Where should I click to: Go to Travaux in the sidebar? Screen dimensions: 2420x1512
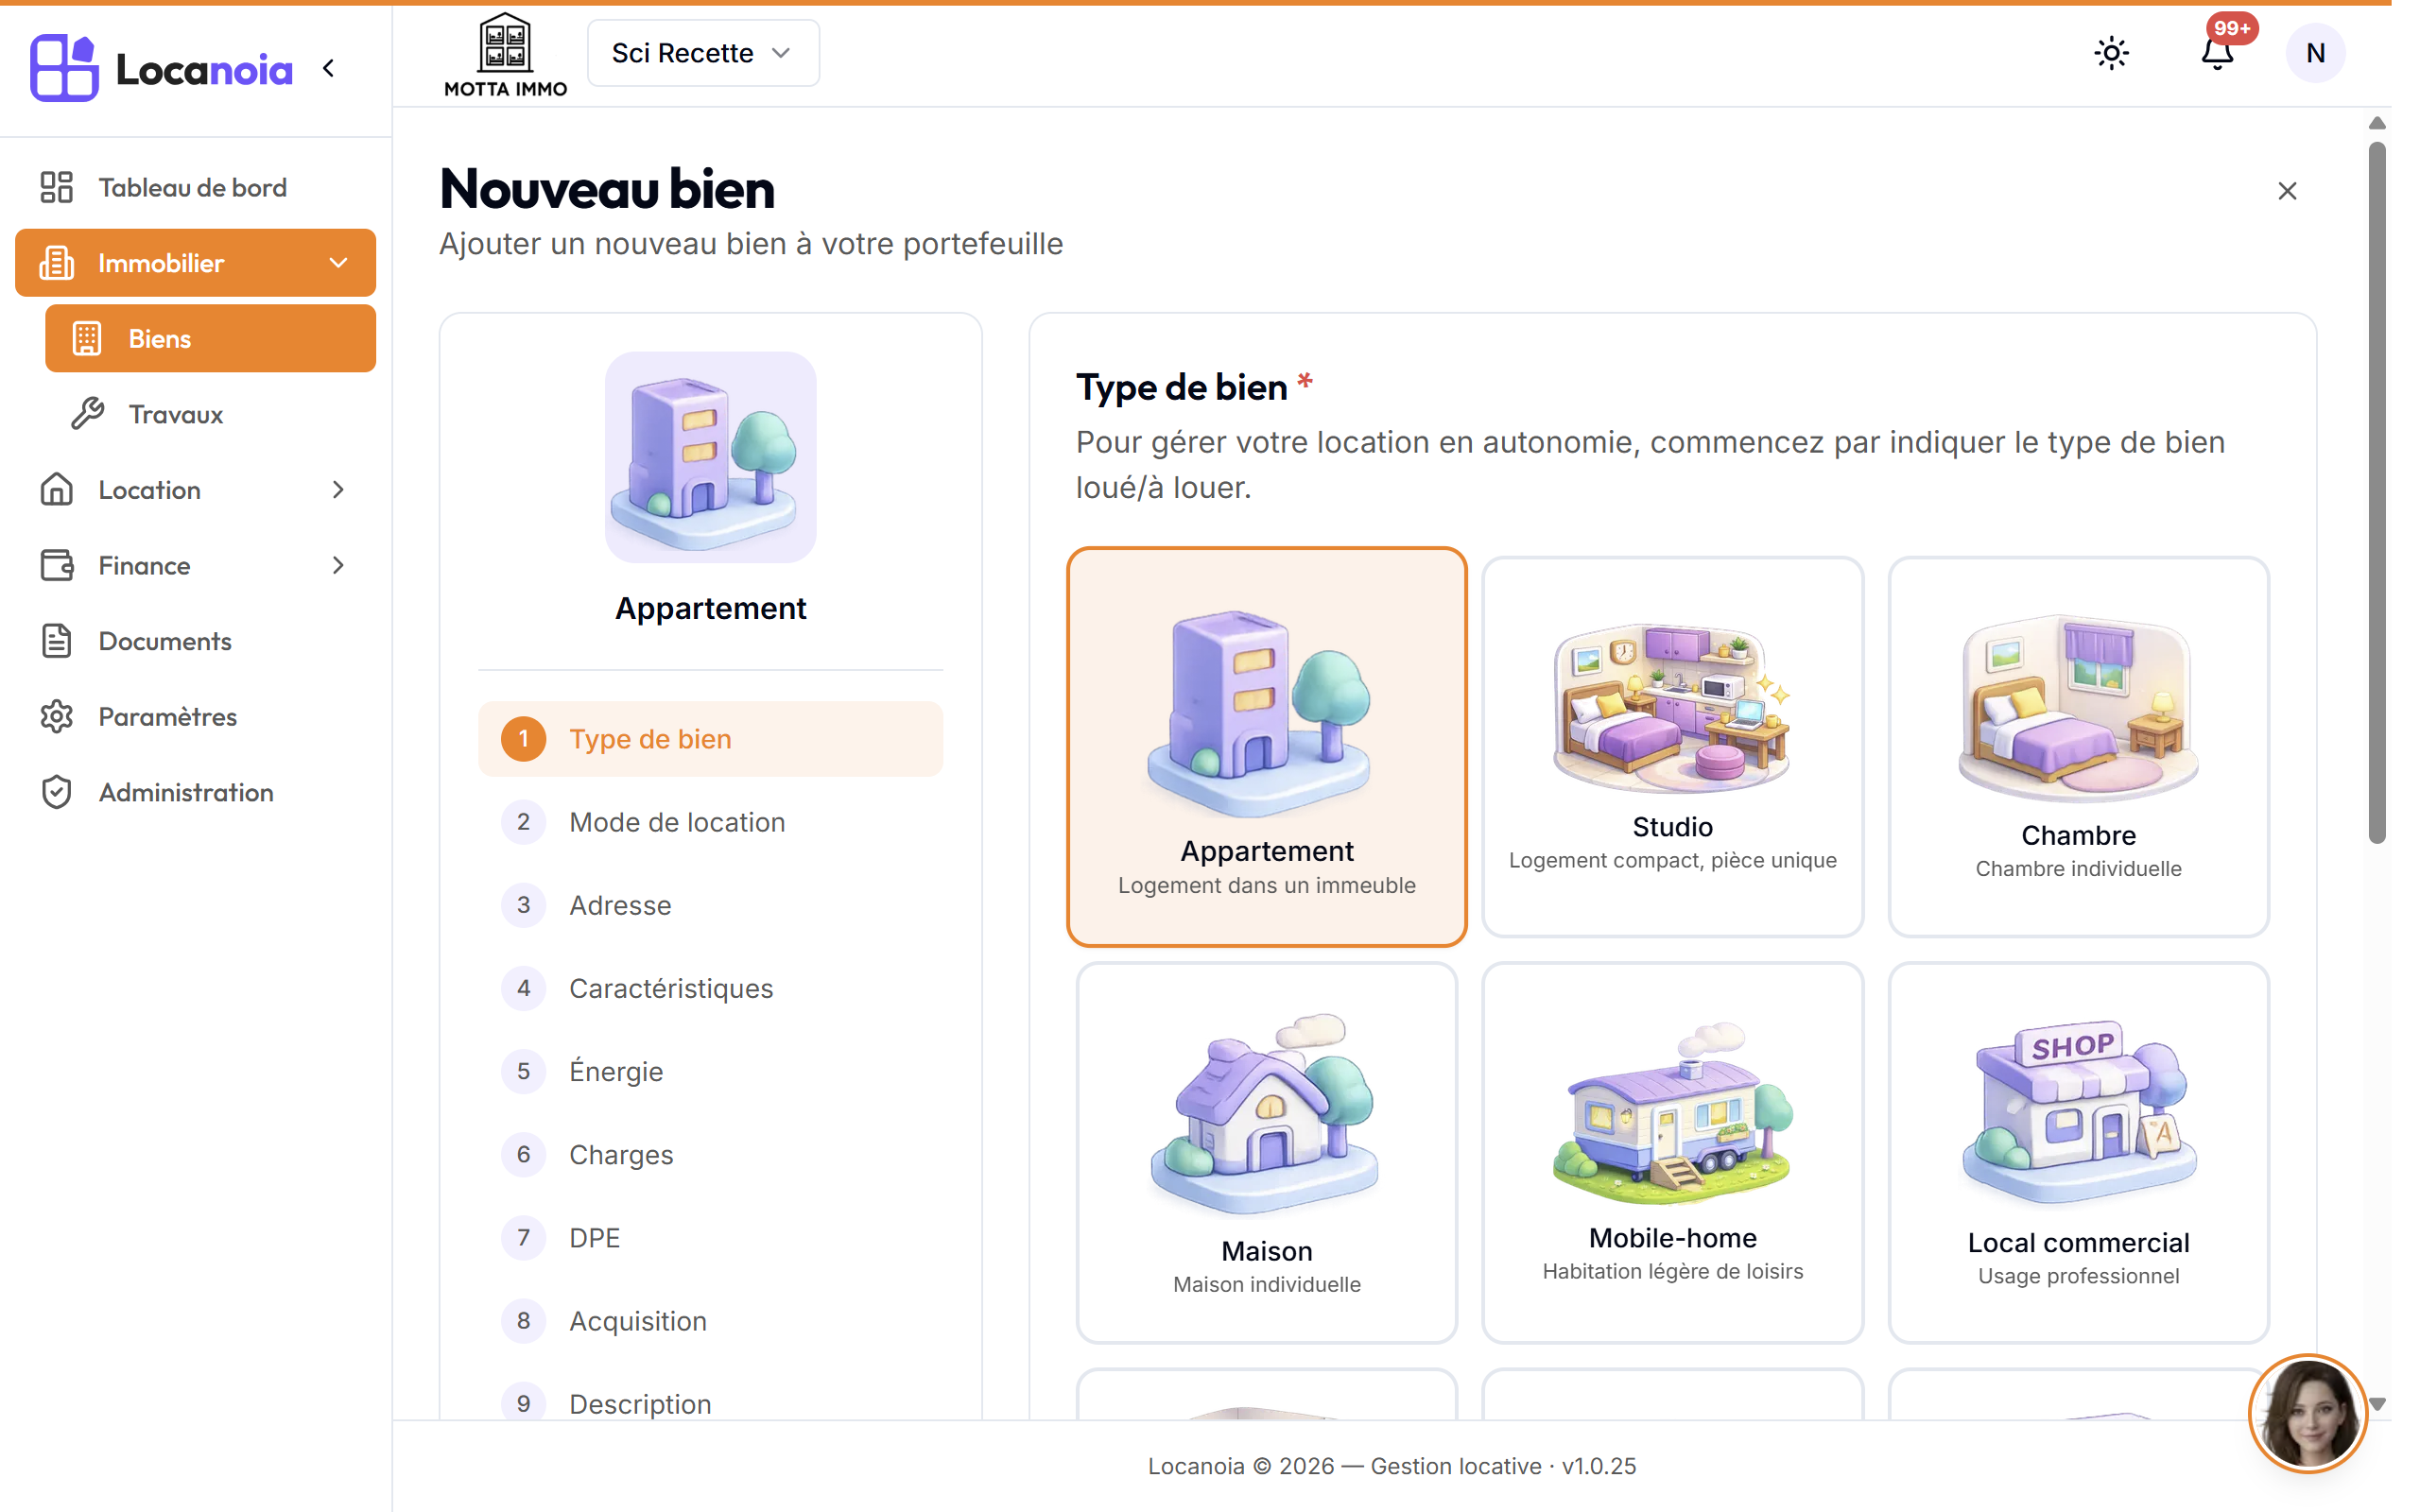click(x=210, y=414)
